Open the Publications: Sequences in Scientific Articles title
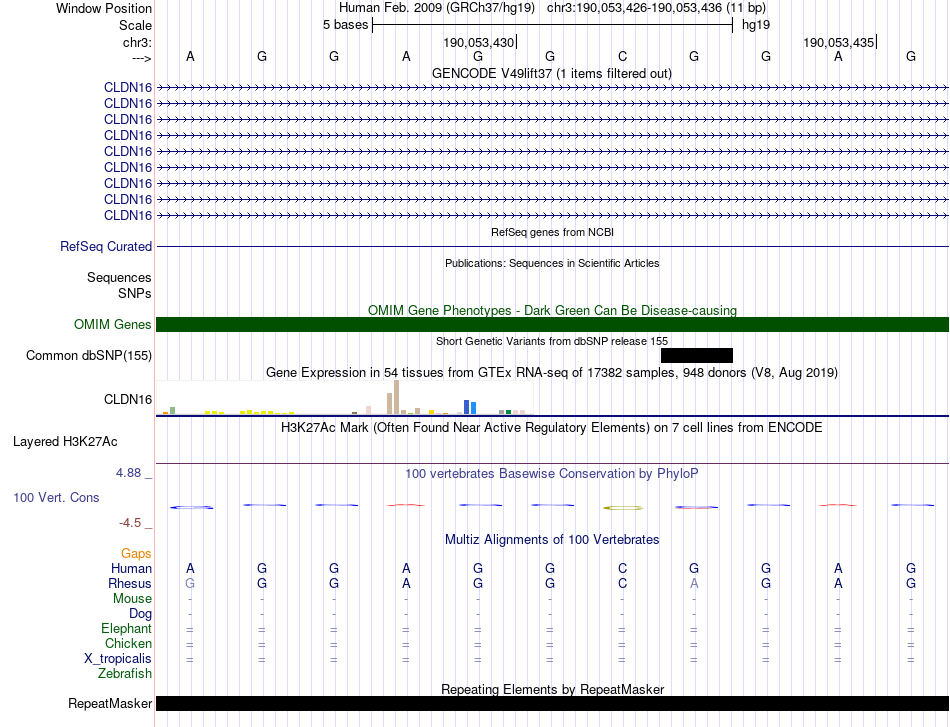 pyautogui.click(x=552, y=263)
